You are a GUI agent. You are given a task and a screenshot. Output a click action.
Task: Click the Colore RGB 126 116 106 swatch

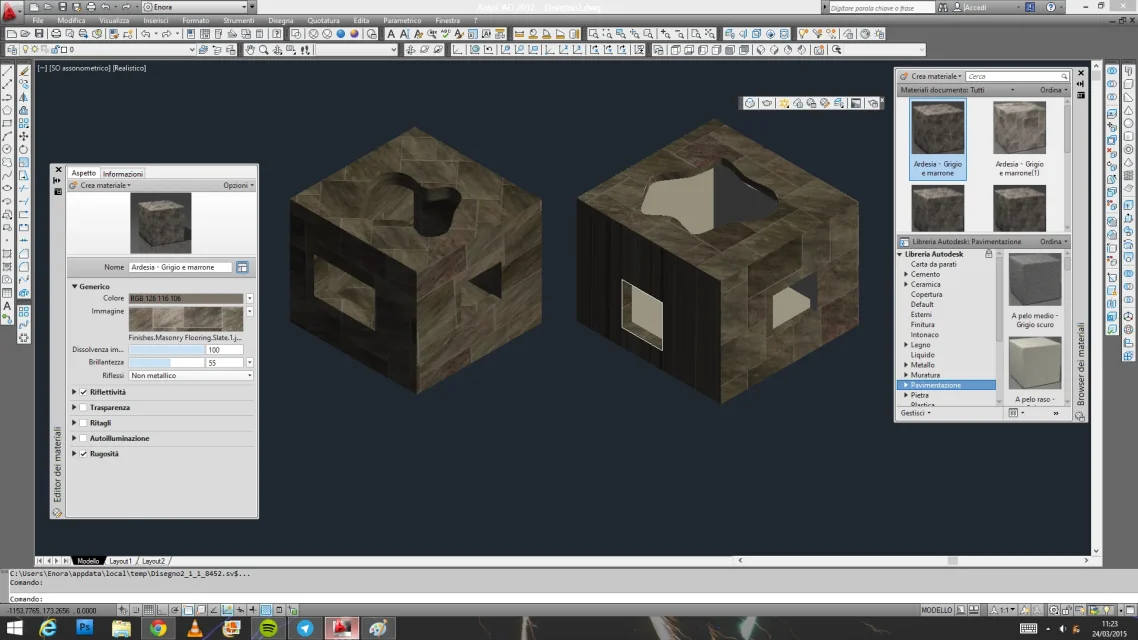coord(186,298)
